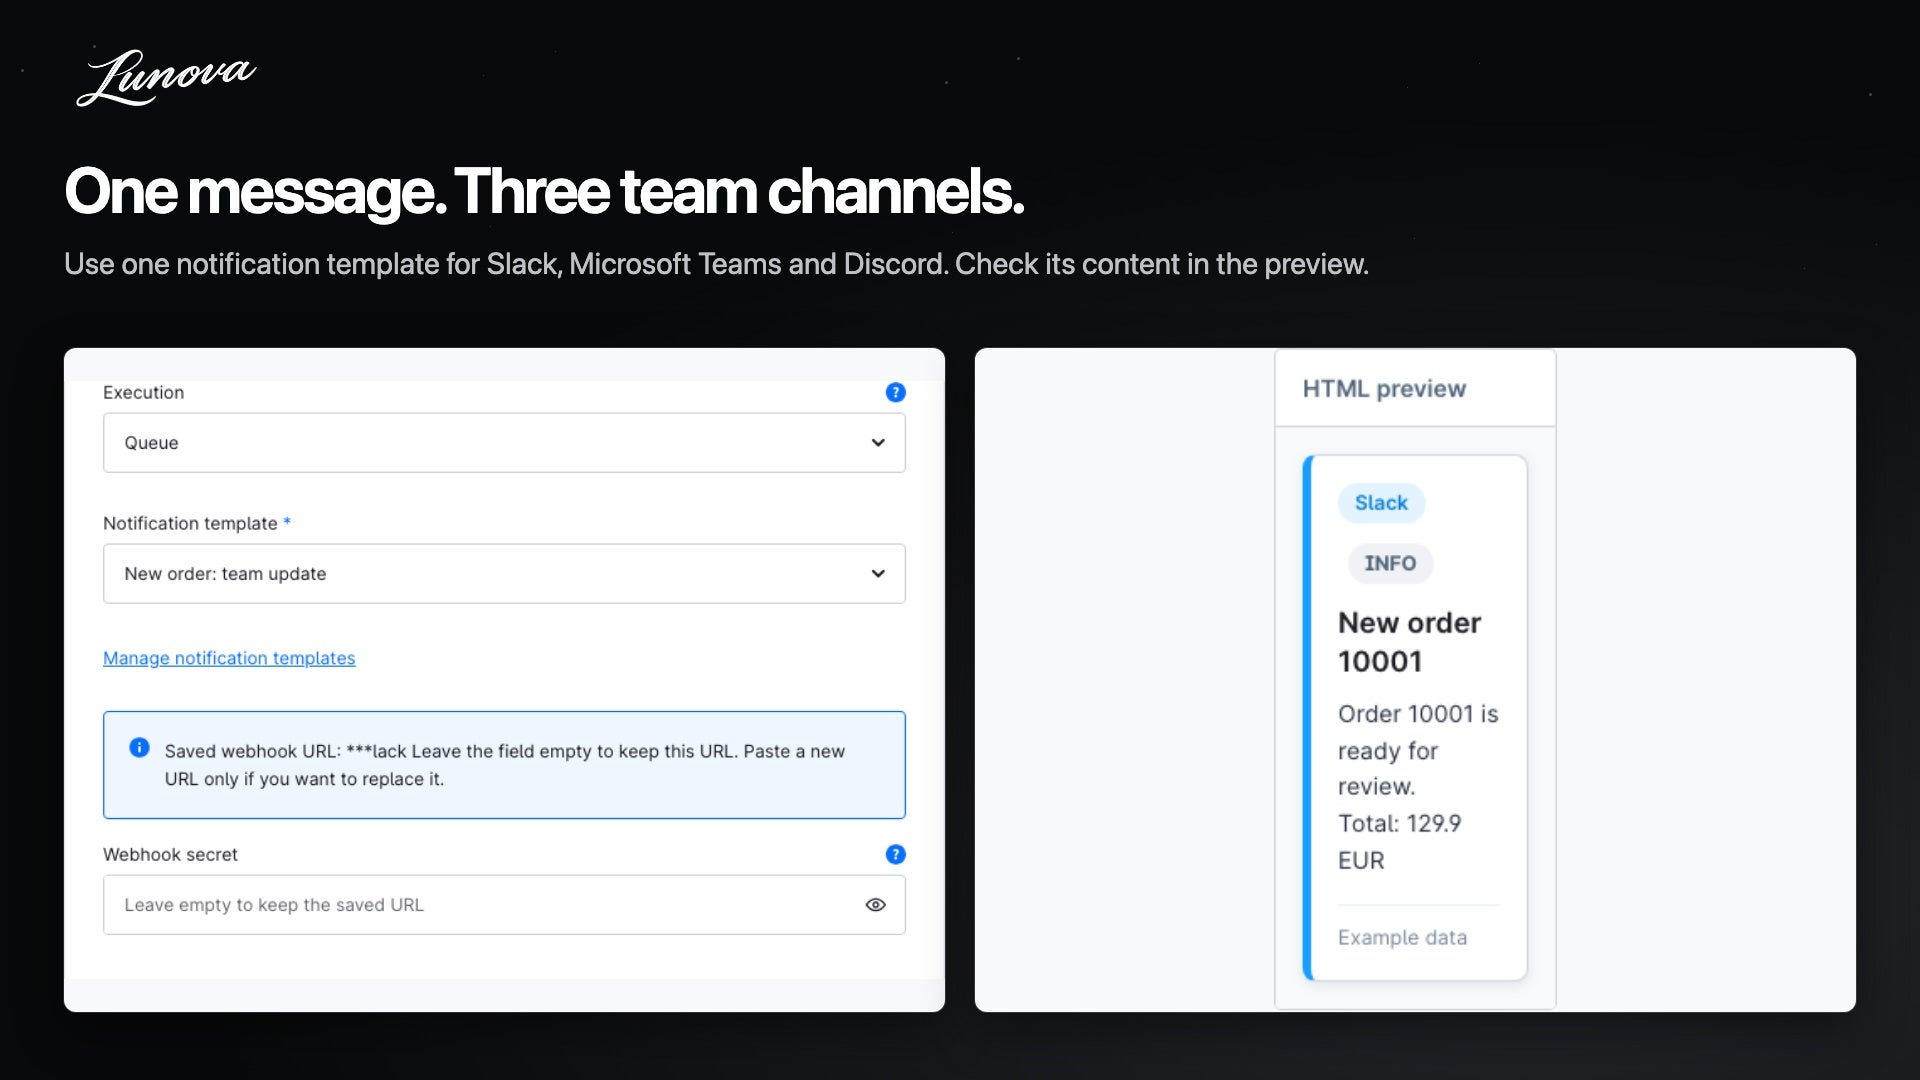Click the Execution field label

[143, 393]
